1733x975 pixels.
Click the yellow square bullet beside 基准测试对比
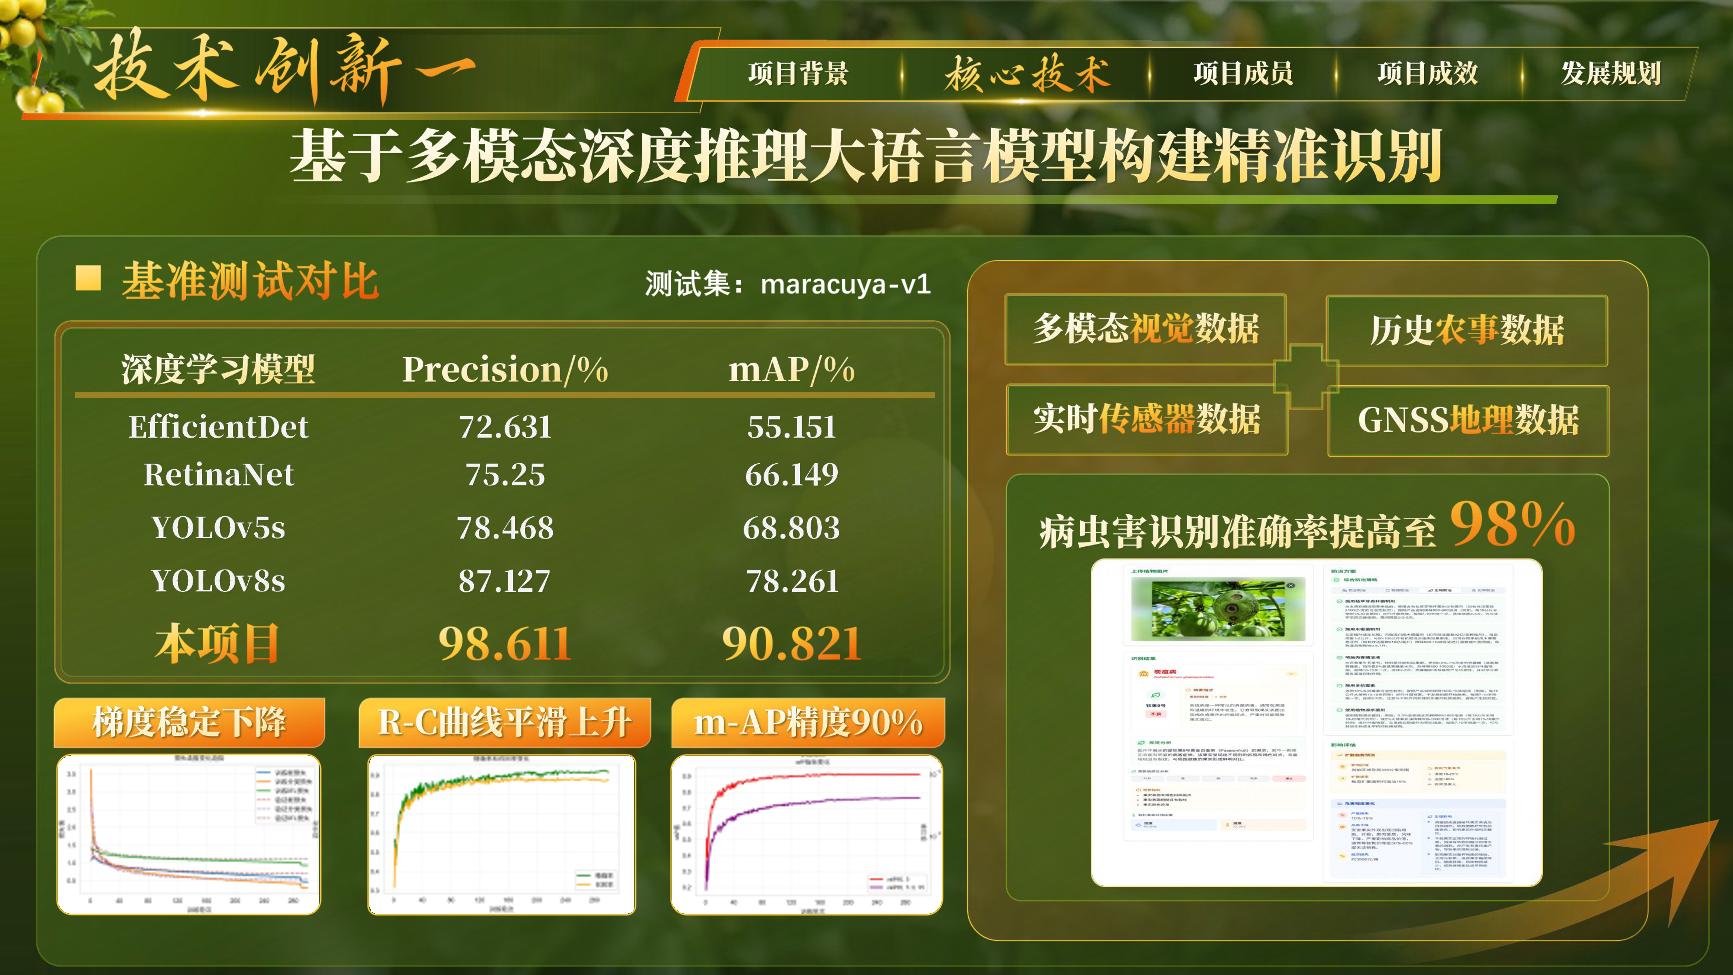(88, 279)
